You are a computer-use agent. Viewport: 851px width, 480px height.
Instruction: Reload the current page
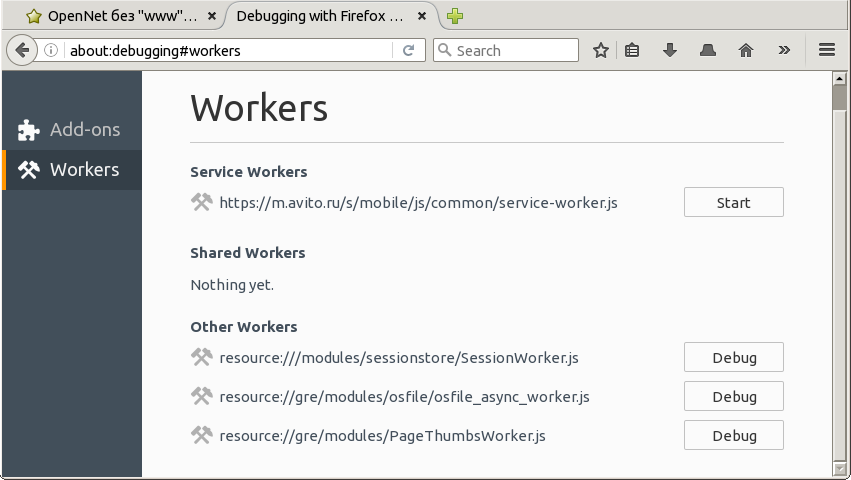click(409, 50)
